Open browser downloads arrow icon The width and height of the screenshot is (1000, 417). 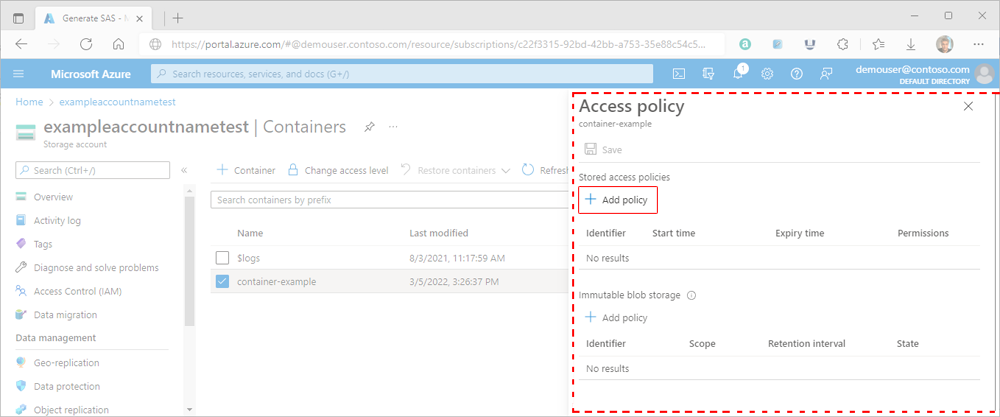pyautogui.click(x=911, y=44)
